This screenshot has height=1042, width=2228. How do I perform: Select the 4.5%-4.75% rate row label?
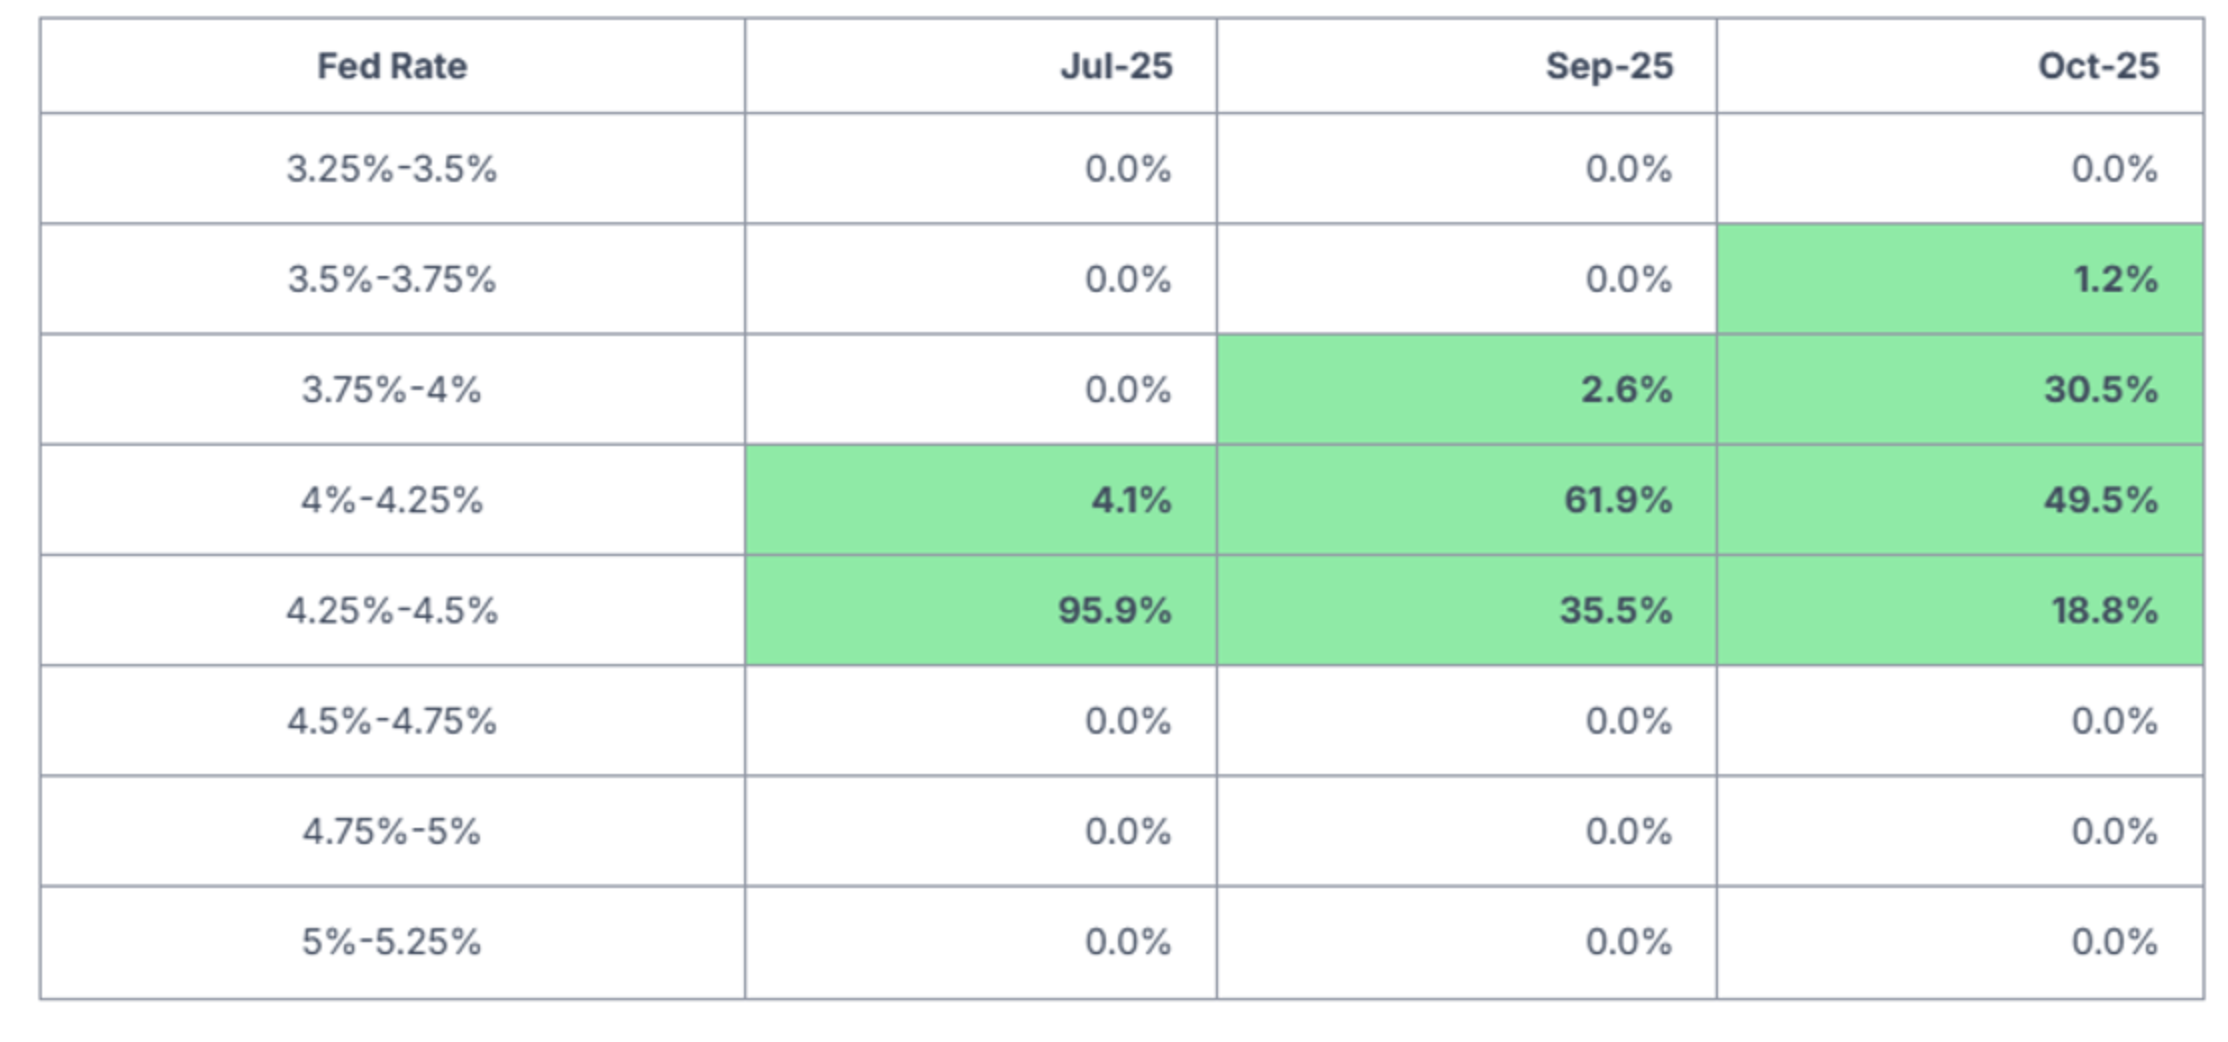point(392,720)
